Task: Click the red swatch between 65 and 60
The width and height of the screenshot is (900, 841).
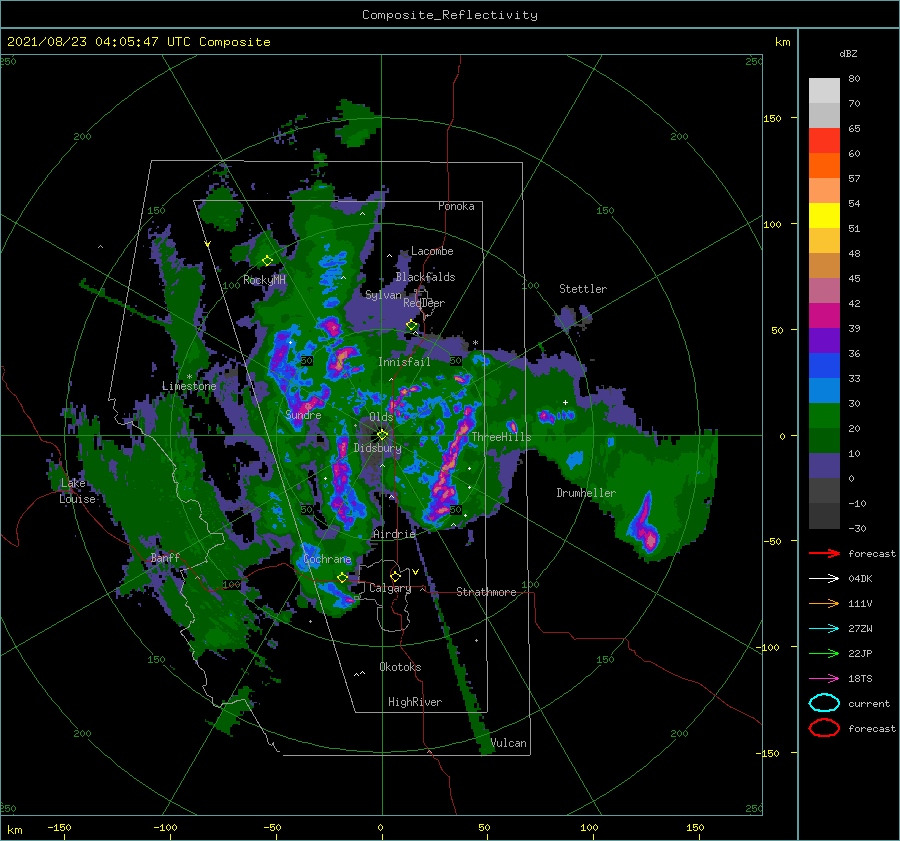Action: [x=824, y=141]
